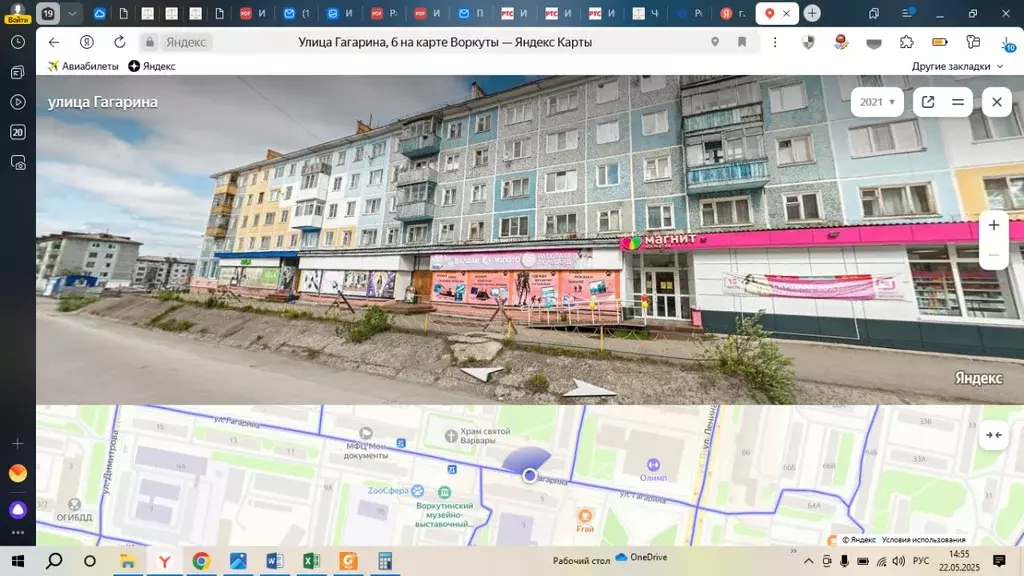Open the video play icon in sidebar

coord(18,102)
